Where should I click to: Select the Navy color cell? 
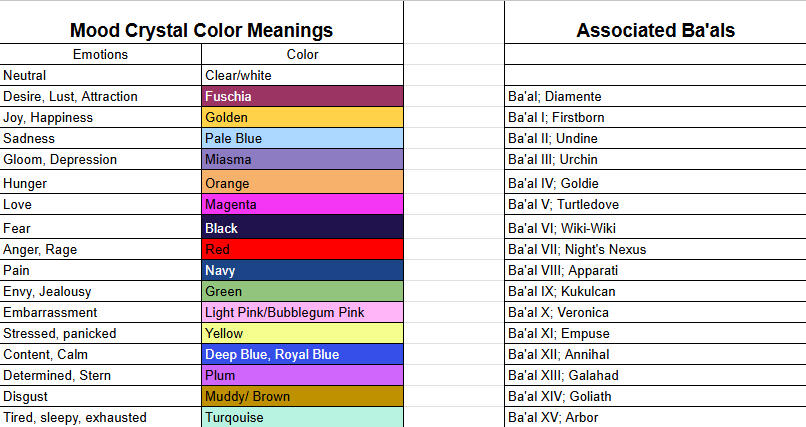coord(302,270)
